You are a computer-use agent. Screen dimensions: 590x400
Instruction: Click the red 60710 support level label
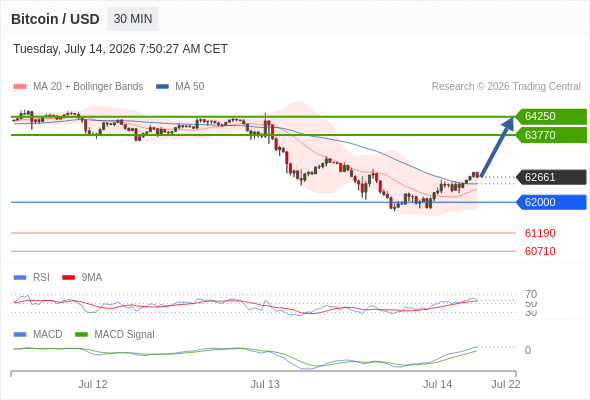tap(540, 251)
